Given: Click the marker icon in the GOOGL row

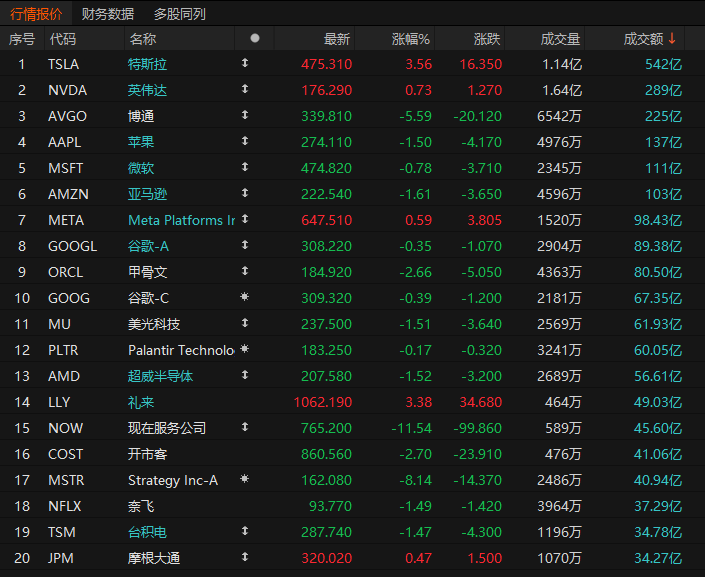Looking at the screenshot, I should [x=245, y=245].
